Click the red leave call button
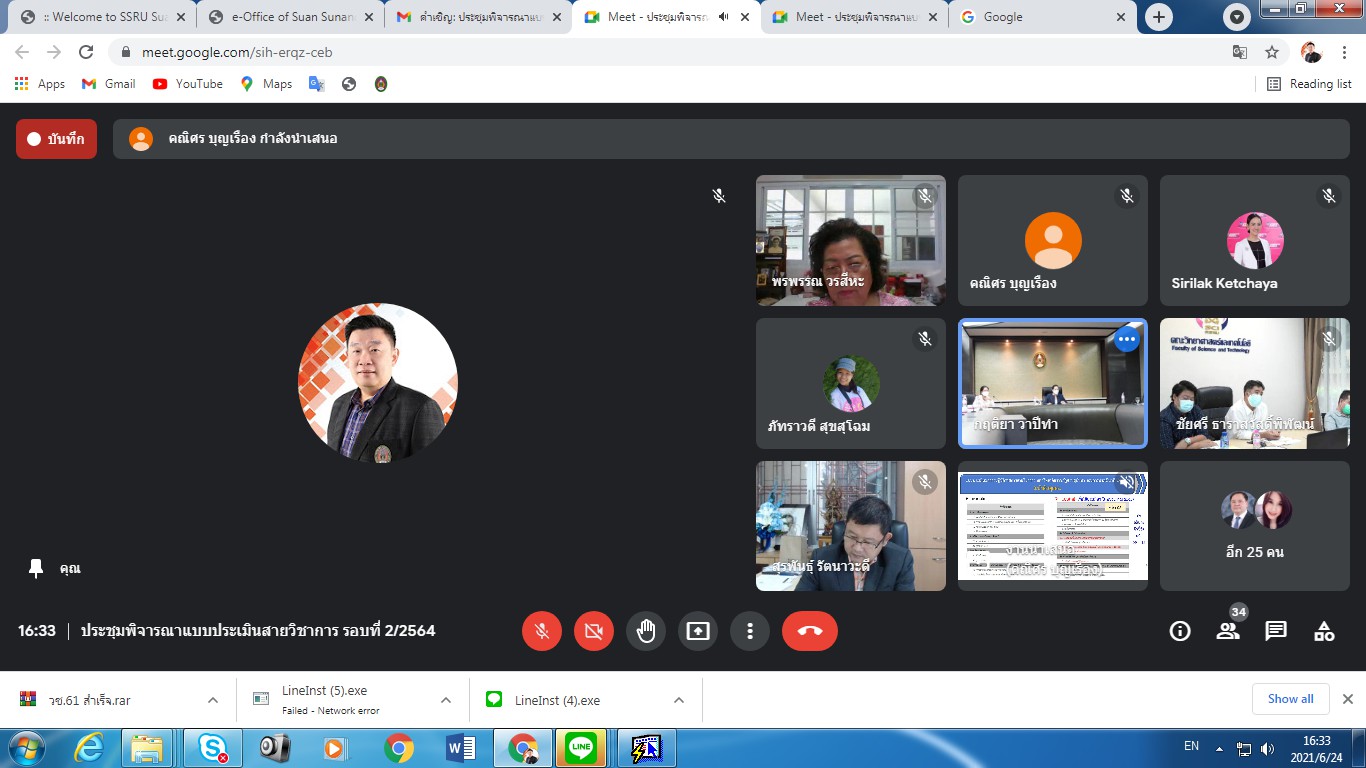 click(x=810, y=631)
